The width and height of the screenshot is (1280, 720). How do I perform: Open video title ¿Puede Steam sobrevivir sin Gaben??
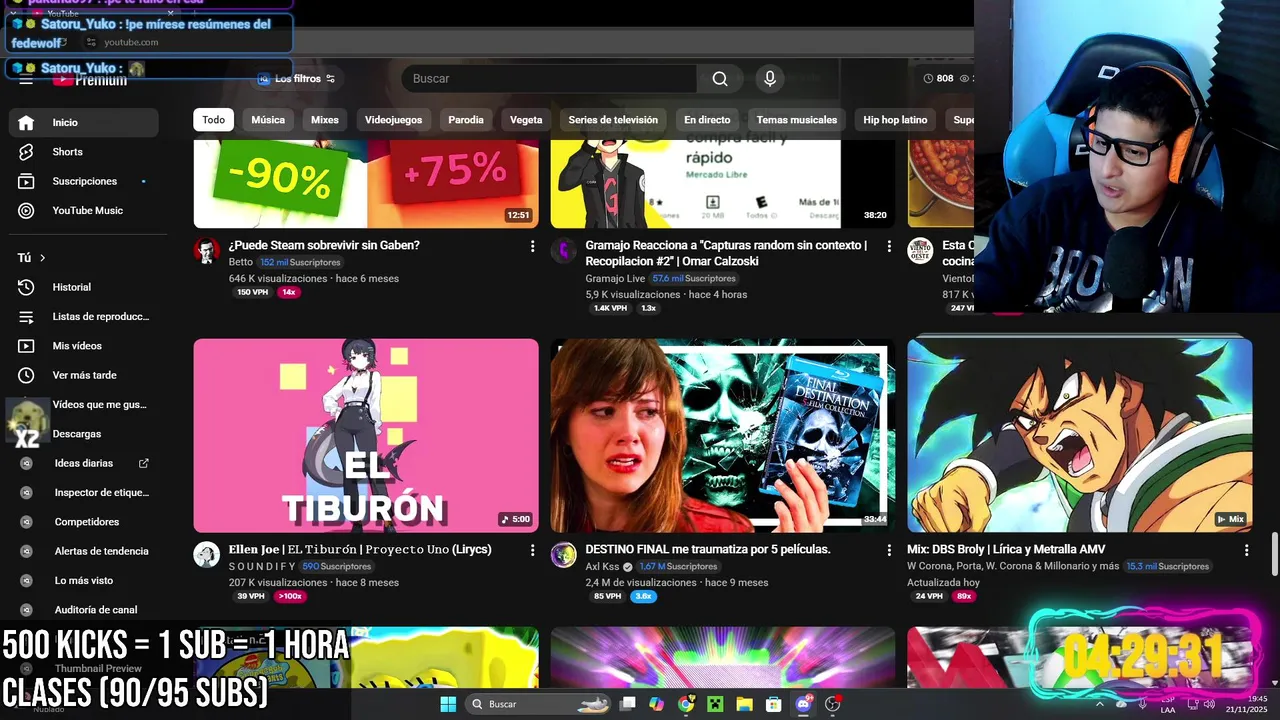[324, 245]
